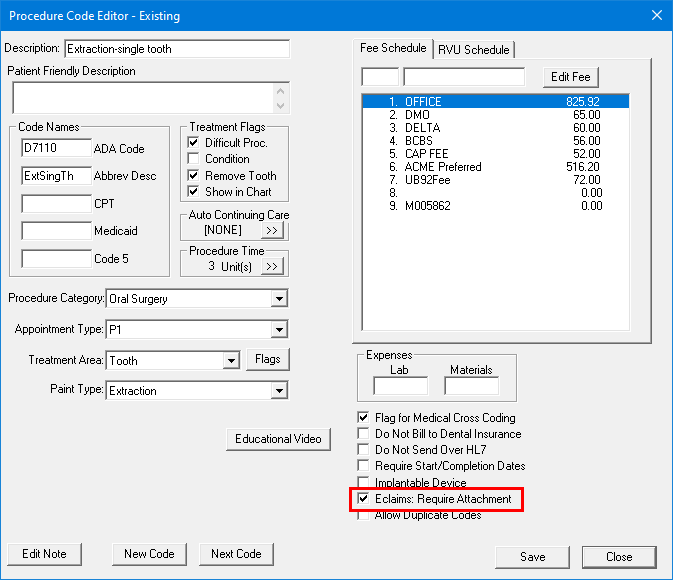Click the Flags button
The height and width of the screenshot is (580, 673).
267,360
